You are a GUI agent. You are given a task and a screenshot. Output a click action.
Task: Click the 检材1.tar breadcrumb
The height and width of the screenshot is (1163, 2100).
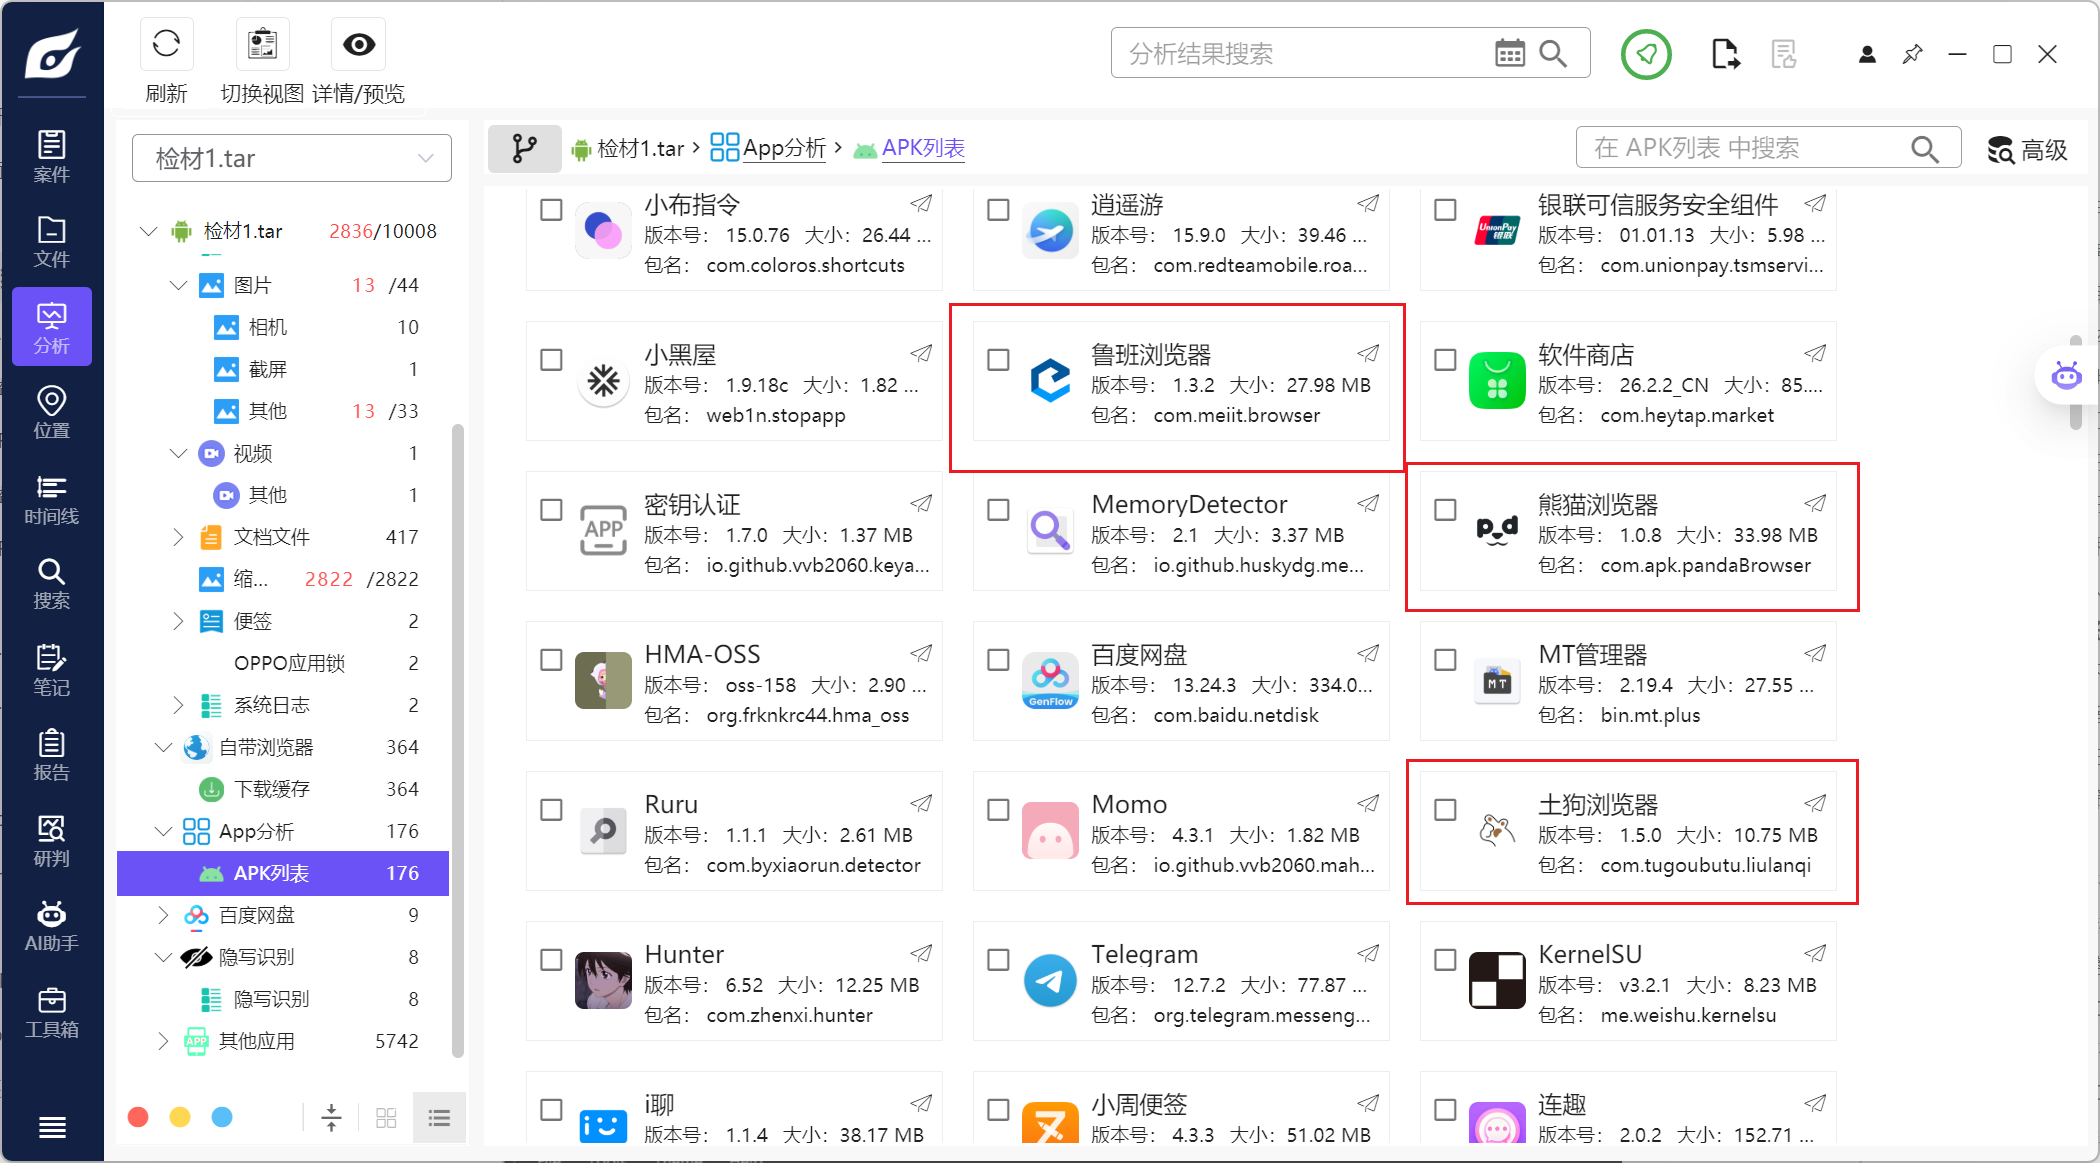click(x=628, y=149)
